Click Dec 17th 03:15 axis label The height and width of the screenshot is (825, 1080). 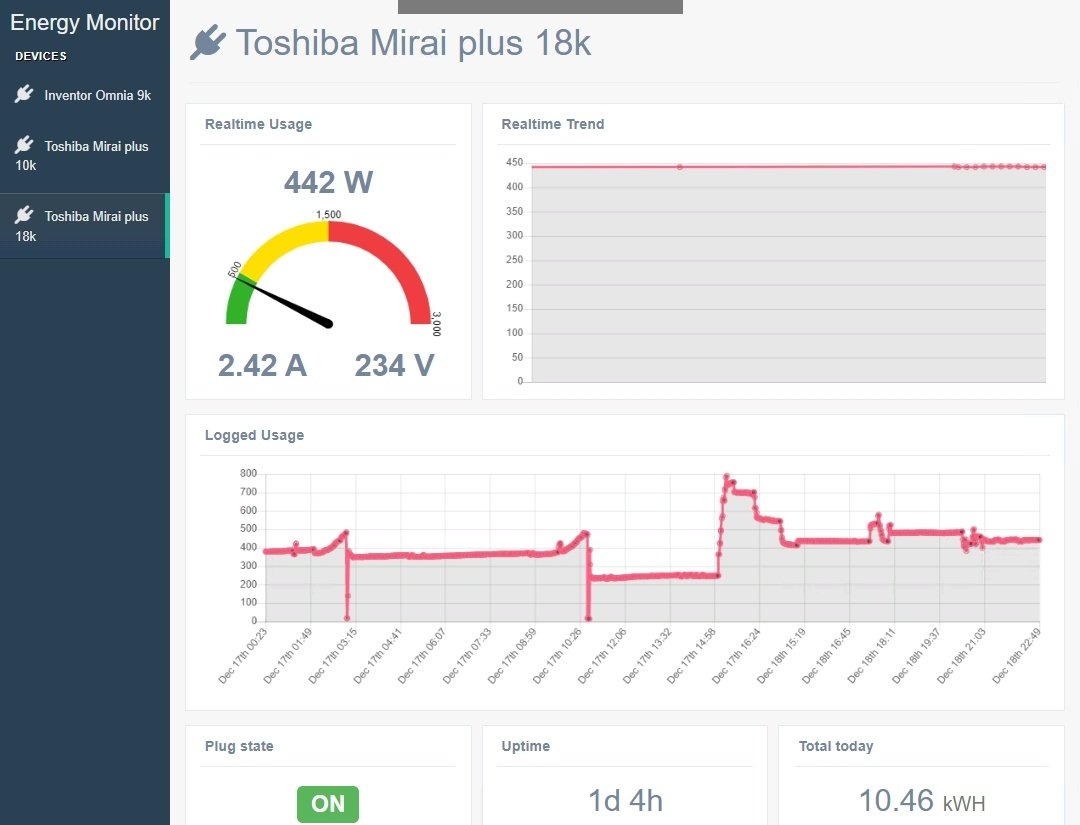point(332,656)
